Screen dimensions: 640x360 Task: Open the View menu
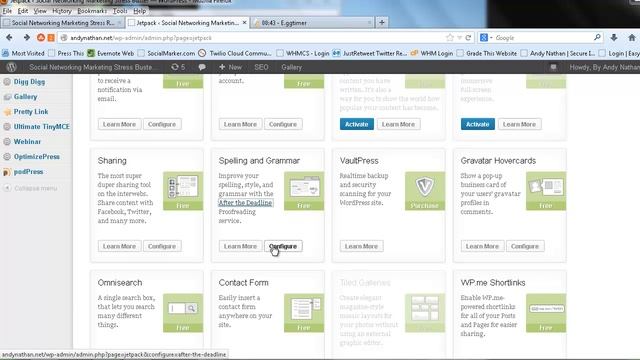40,11
